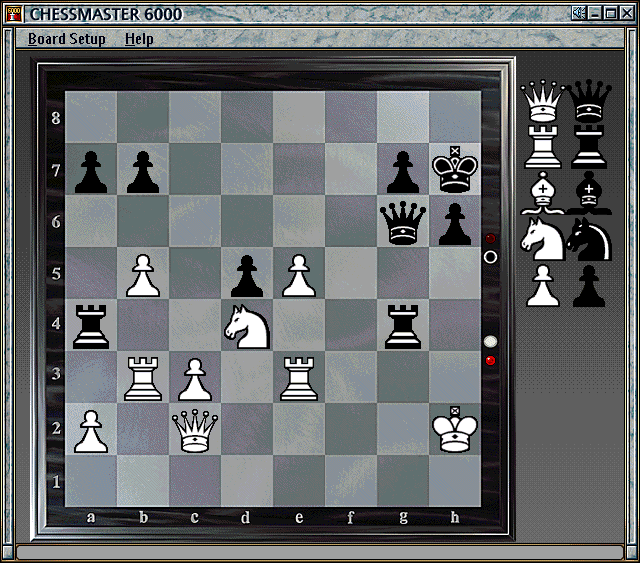Click the dark red indicator beside rank 6
Screen dimensions: 640x563
pyautogui.click(x=490, y=238)
